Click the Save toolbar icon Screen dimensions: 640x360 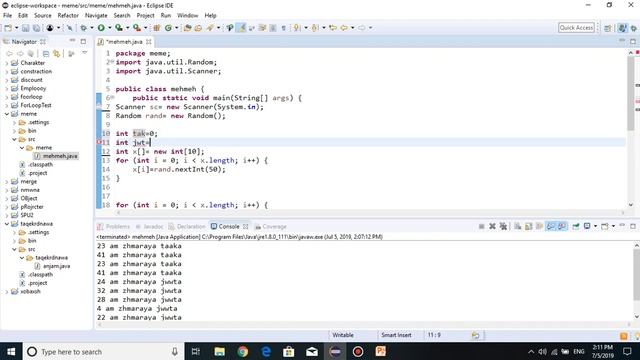(25, 28)
